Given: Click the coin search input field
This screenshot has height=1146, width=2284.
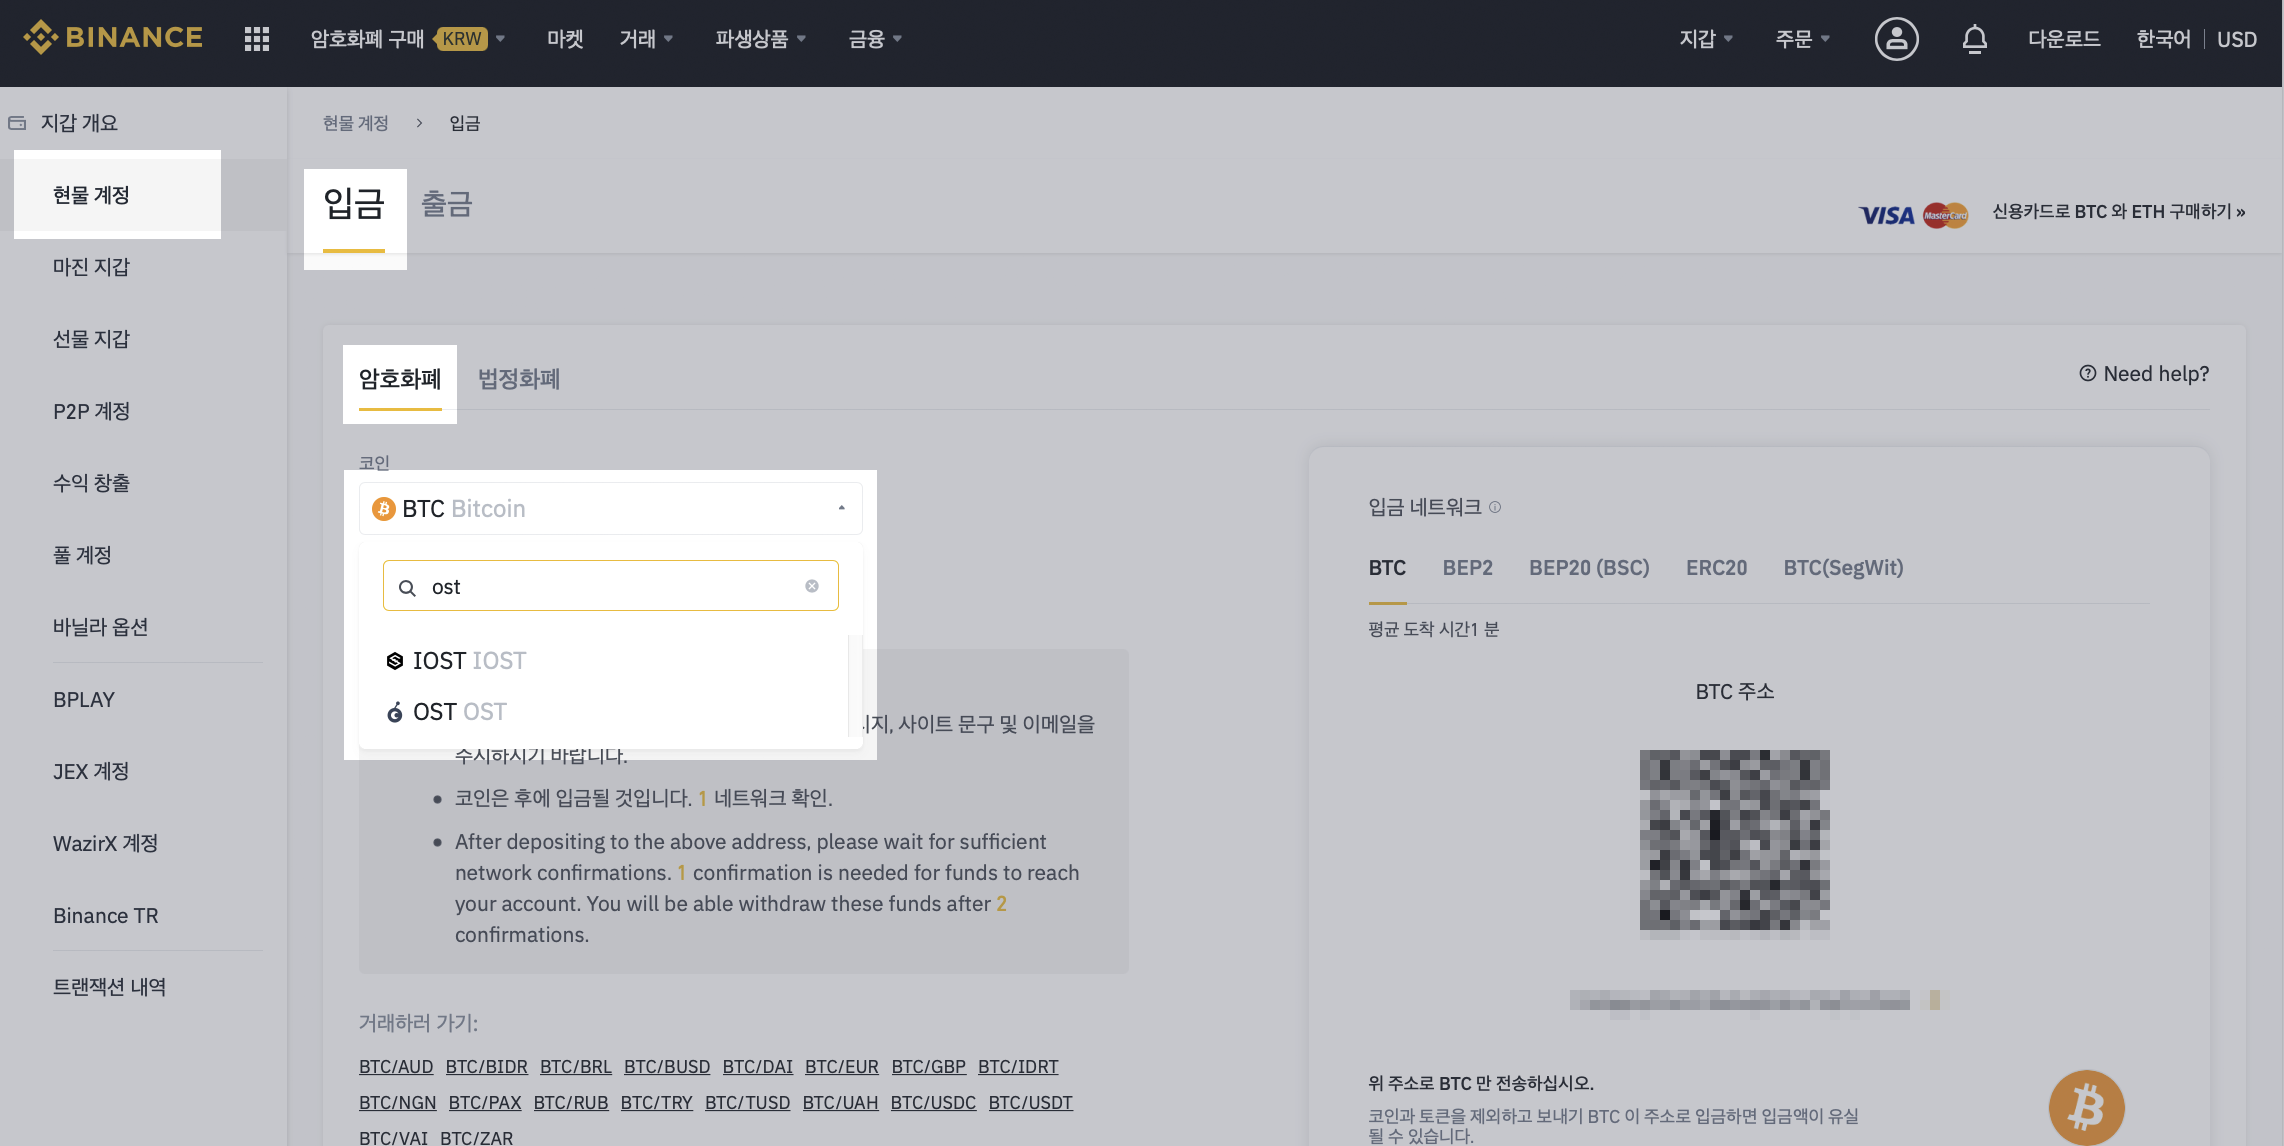Looking at the screenshot, I should point(610,586).
